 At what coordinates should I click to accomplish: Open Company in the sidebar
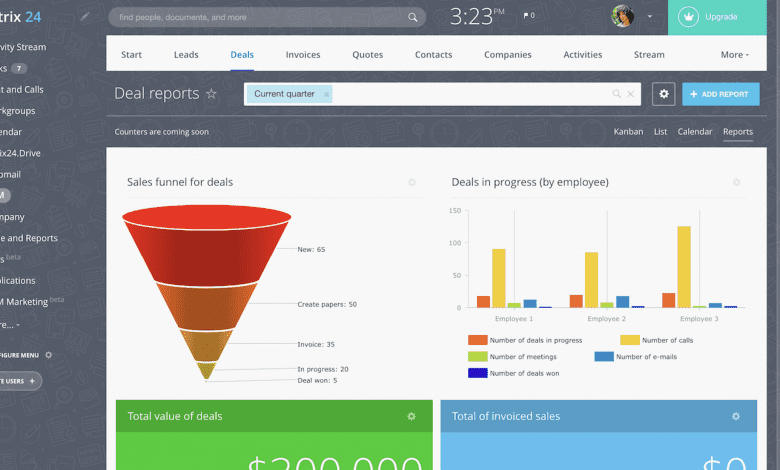click(12, 217)
